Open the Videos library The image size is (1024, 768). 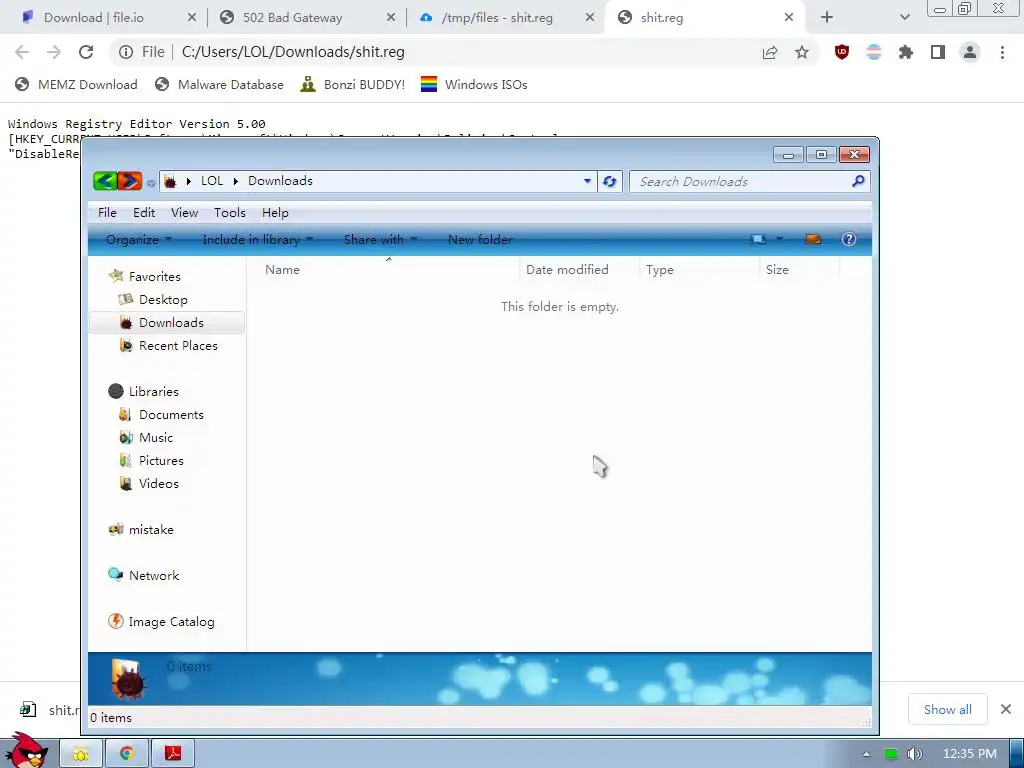pos(158,484)
